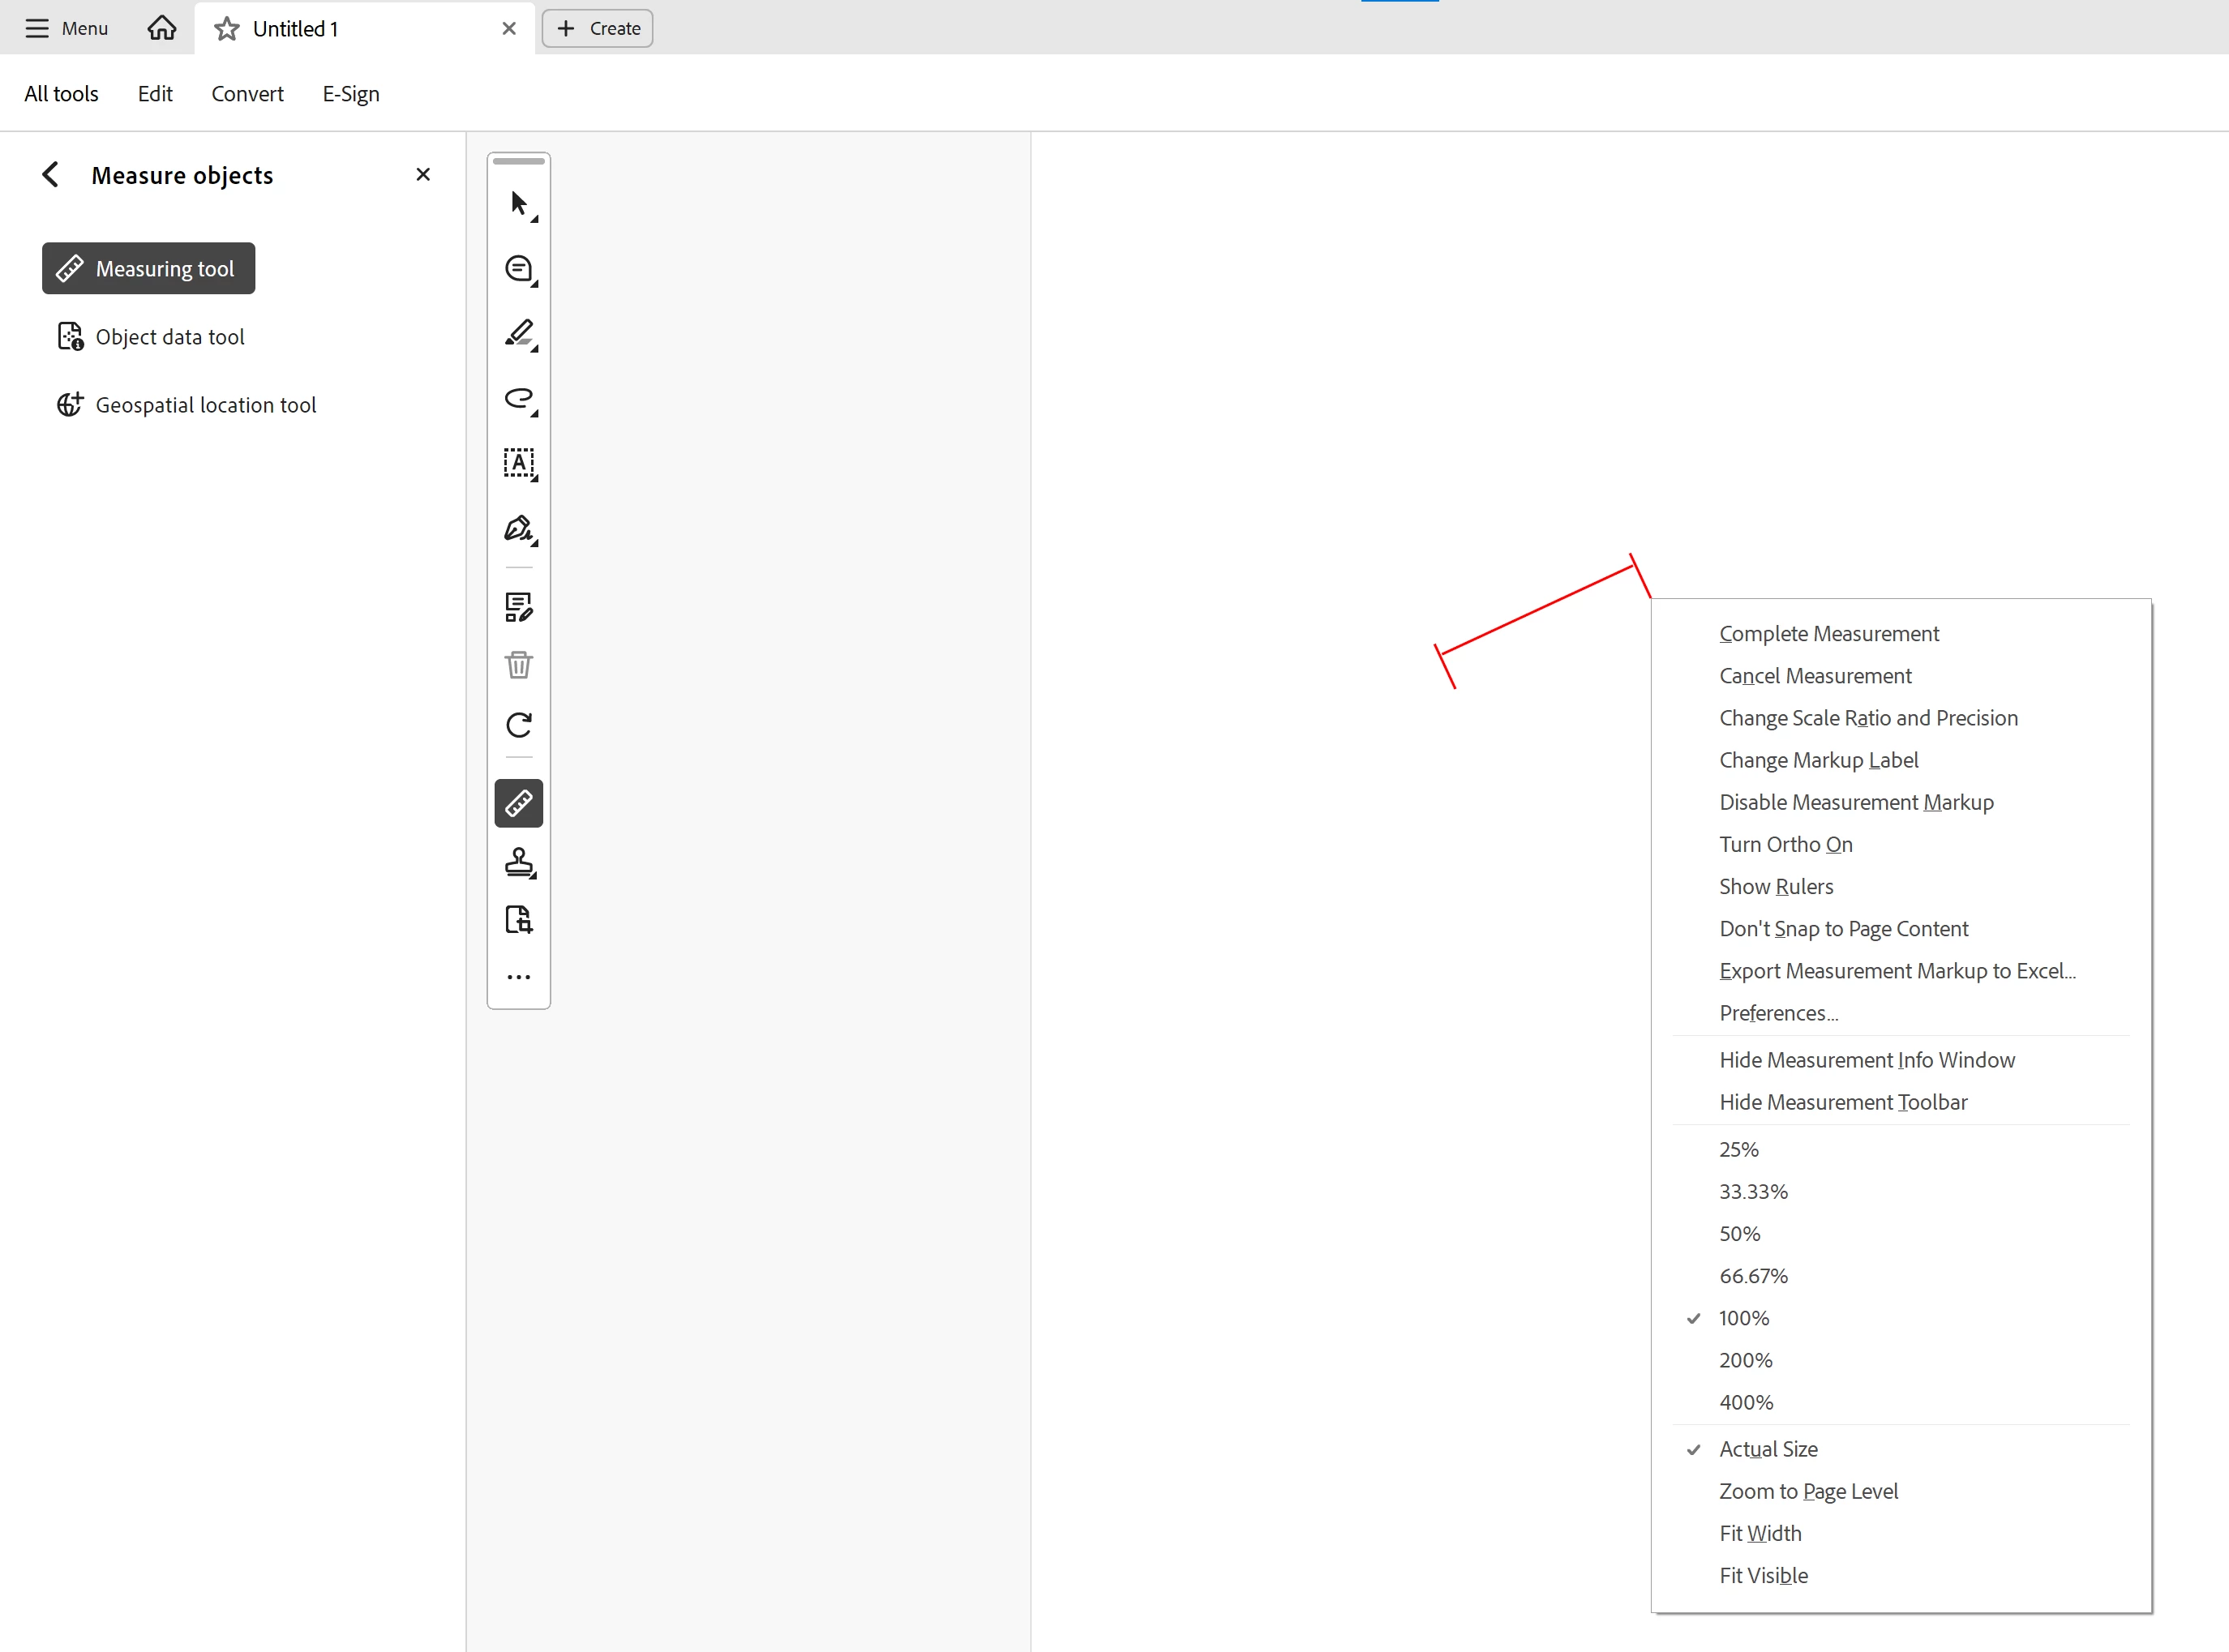The width and height of the screenshot is (2229, 1652).
Task: Select the arrow selection tool
Action: click(x=518, y=204)
